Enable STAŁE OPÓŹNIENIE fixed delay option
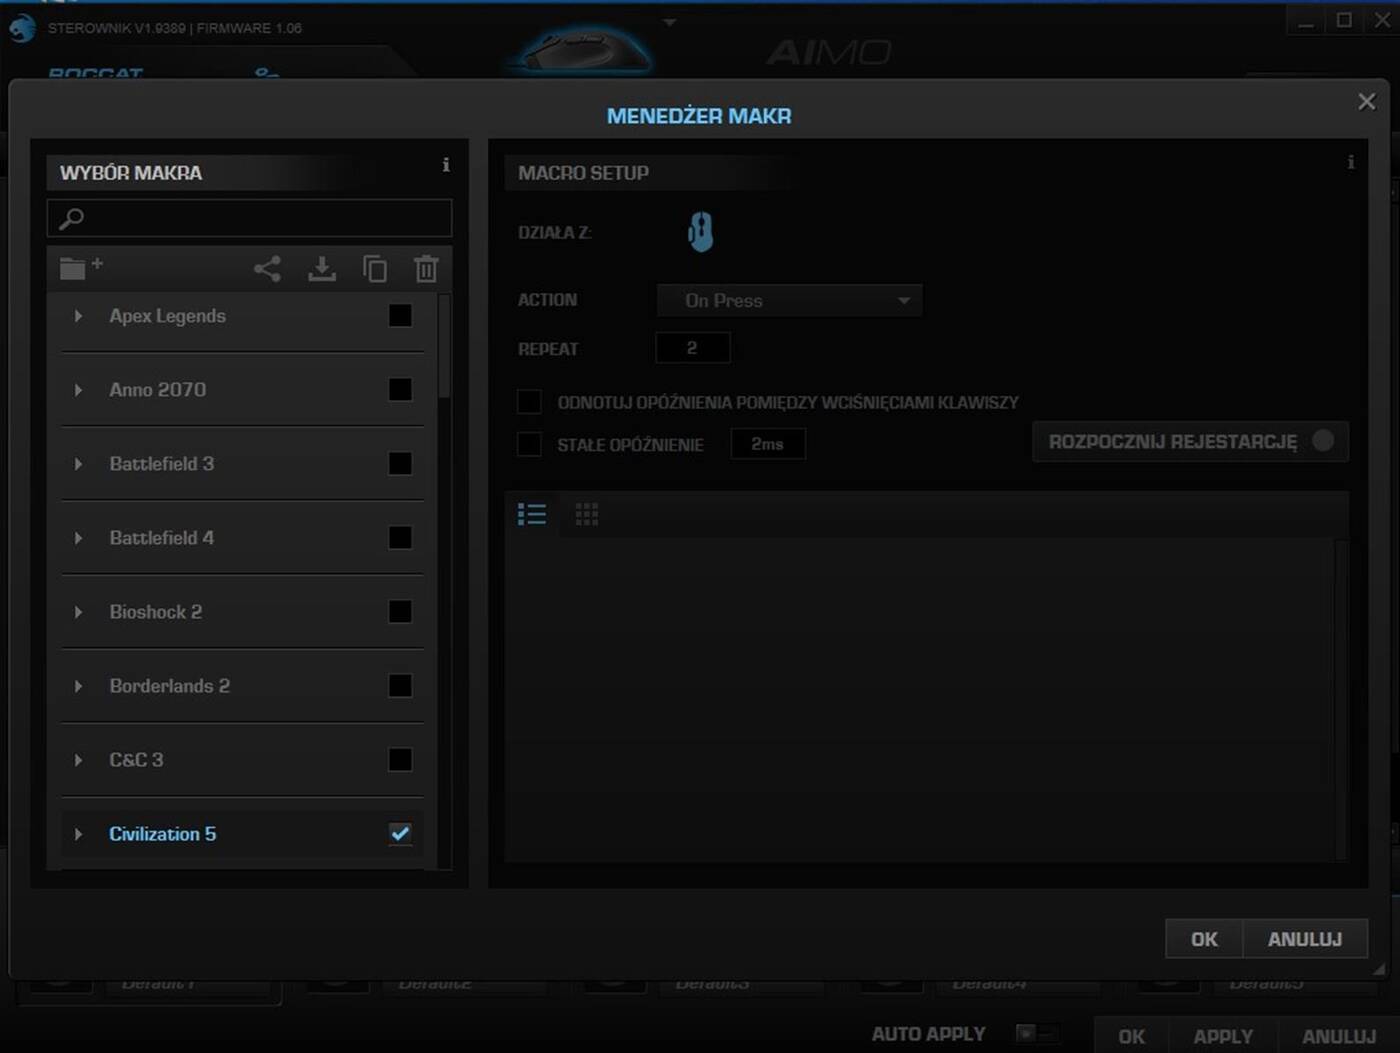Viewport: 1400px width, 1053px height. pyautogui.click(x=529, y=444)
